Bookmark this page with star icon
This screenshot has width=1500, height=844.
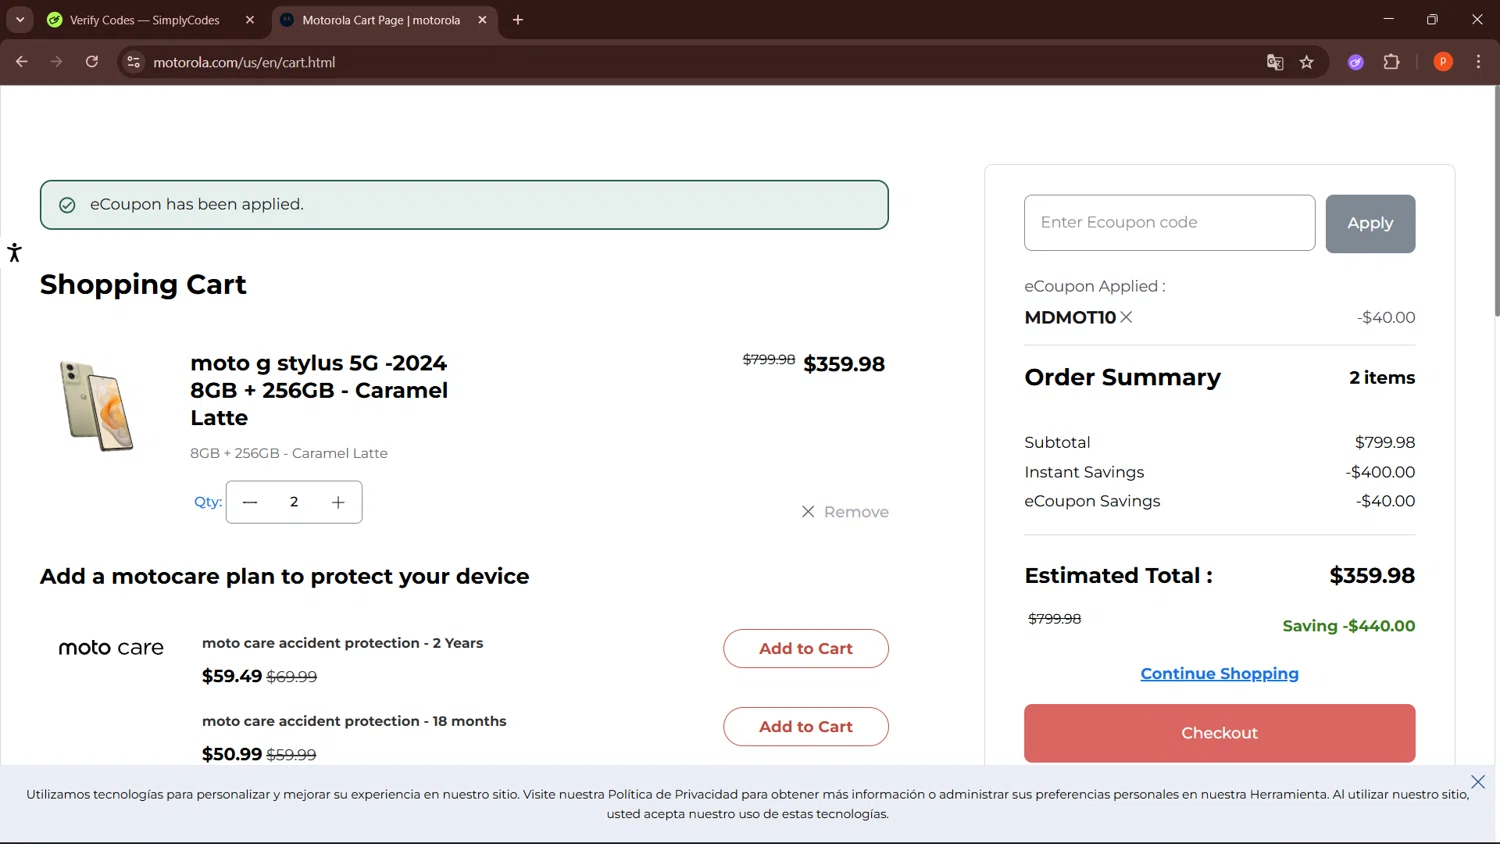coord(1306,62)
